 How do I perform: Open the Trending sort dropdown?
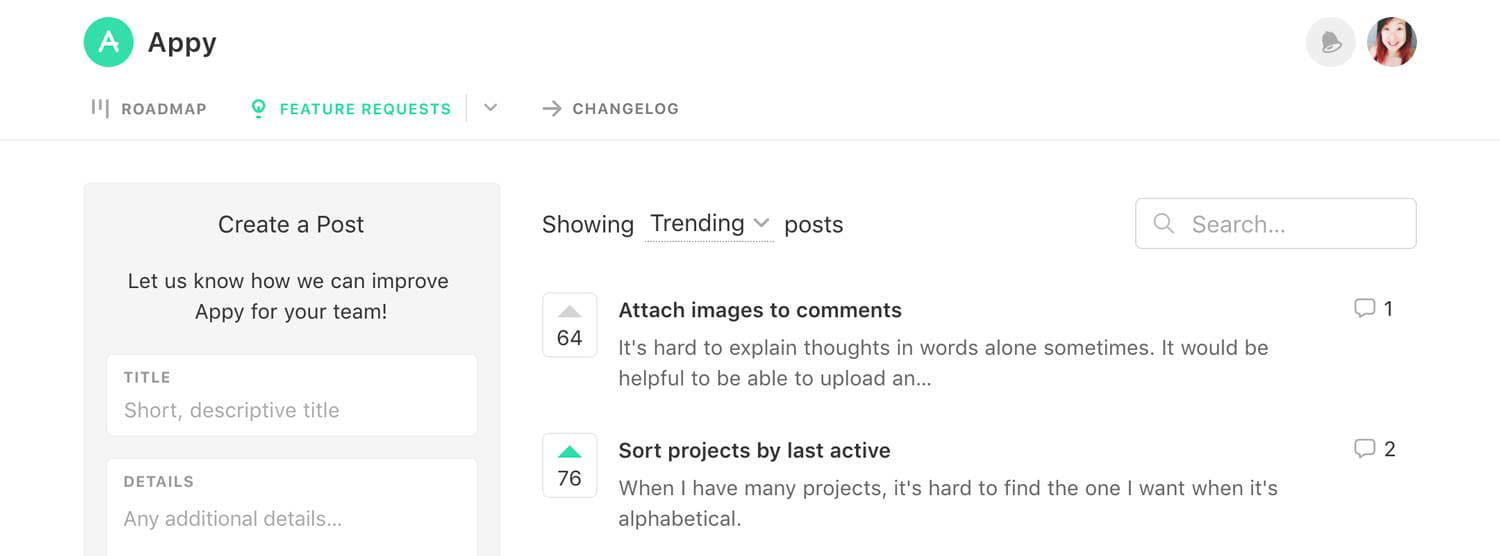click(x=709, y=223)
